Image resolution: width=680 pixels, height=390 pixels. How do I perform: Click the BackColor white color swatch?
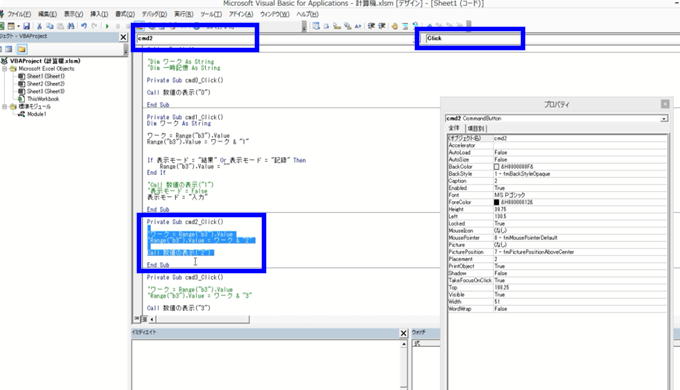tap(497, 167)
